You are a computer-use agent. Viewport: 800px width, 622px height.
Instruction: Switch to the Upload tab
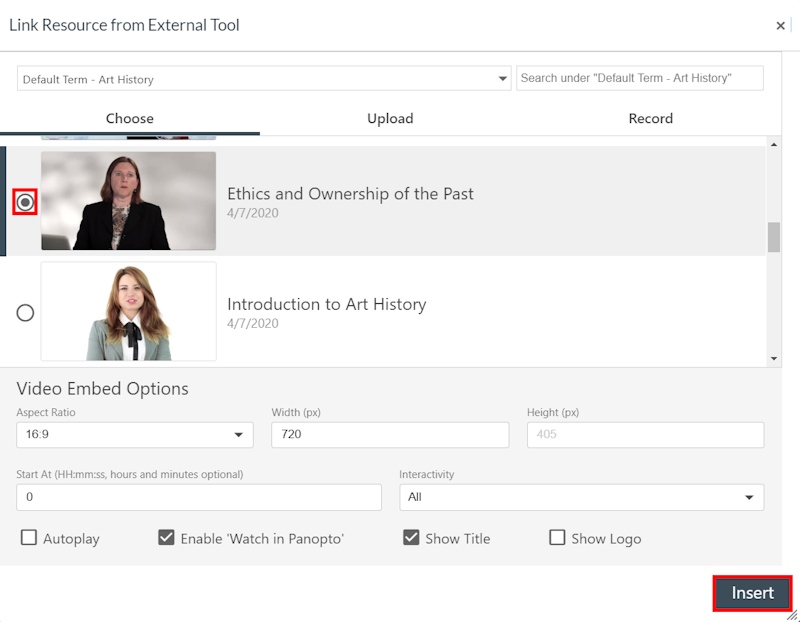click(390, 118)
